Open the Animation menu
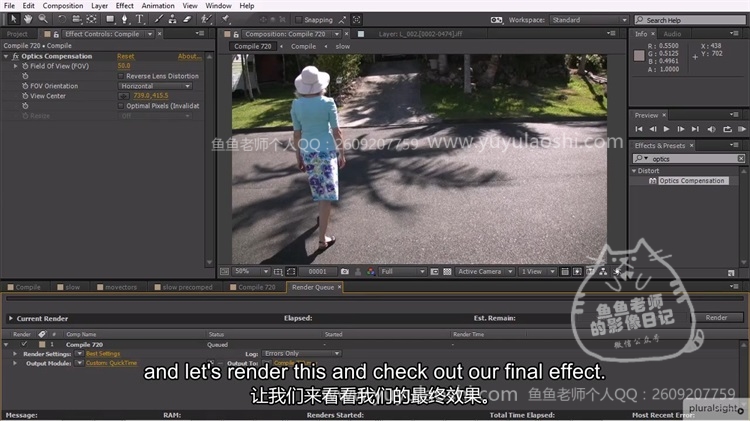The width and height of the screenshot is (750, 421). click(157, 6)
